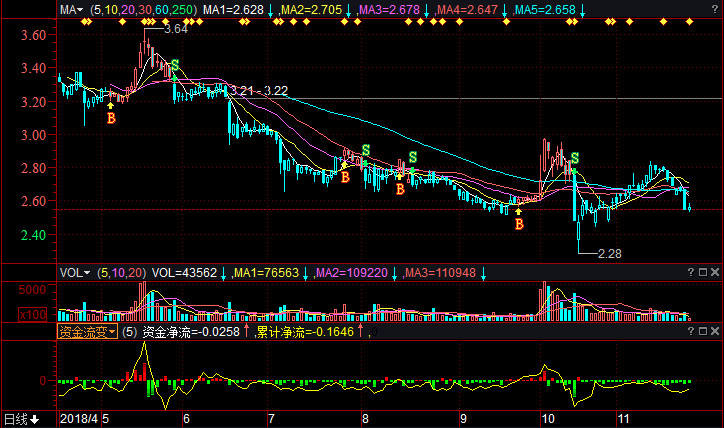Click the month 7 date label
Viewport: 724px width, 428px height.
pos(271,419)
